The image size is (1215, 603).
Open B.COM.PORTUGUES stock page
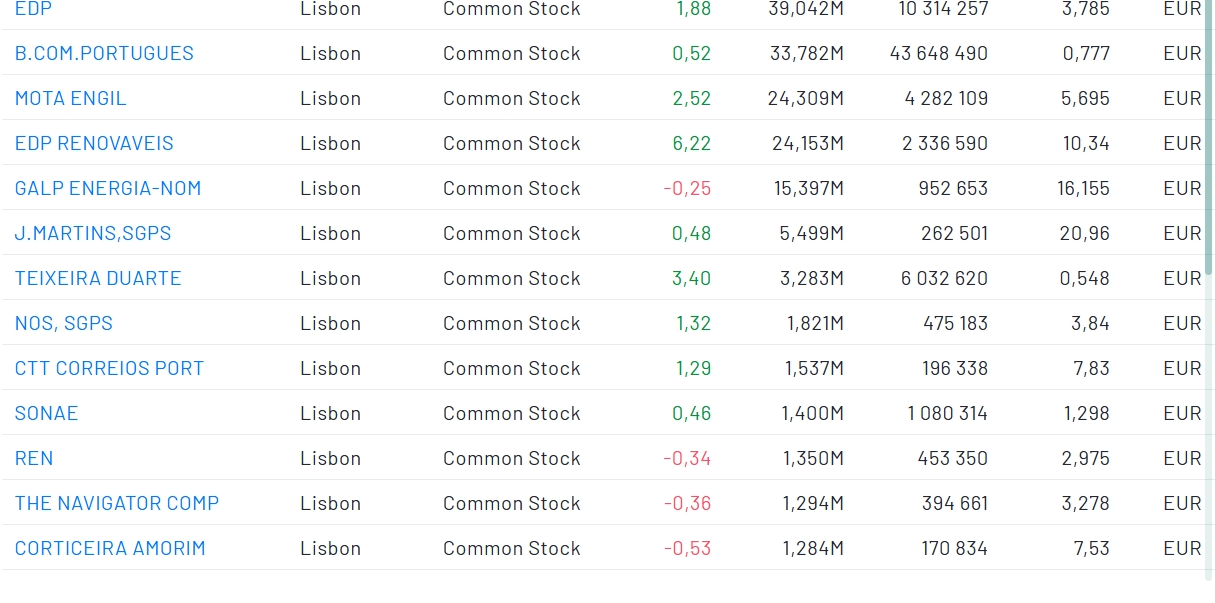[104, 53]
